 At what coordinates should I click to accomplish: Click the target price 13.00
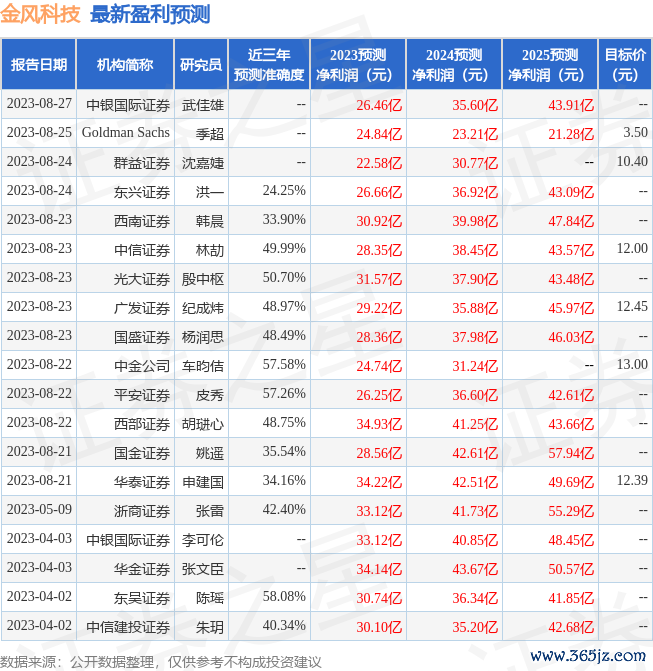pyautogui.click(x=632, y=365)
